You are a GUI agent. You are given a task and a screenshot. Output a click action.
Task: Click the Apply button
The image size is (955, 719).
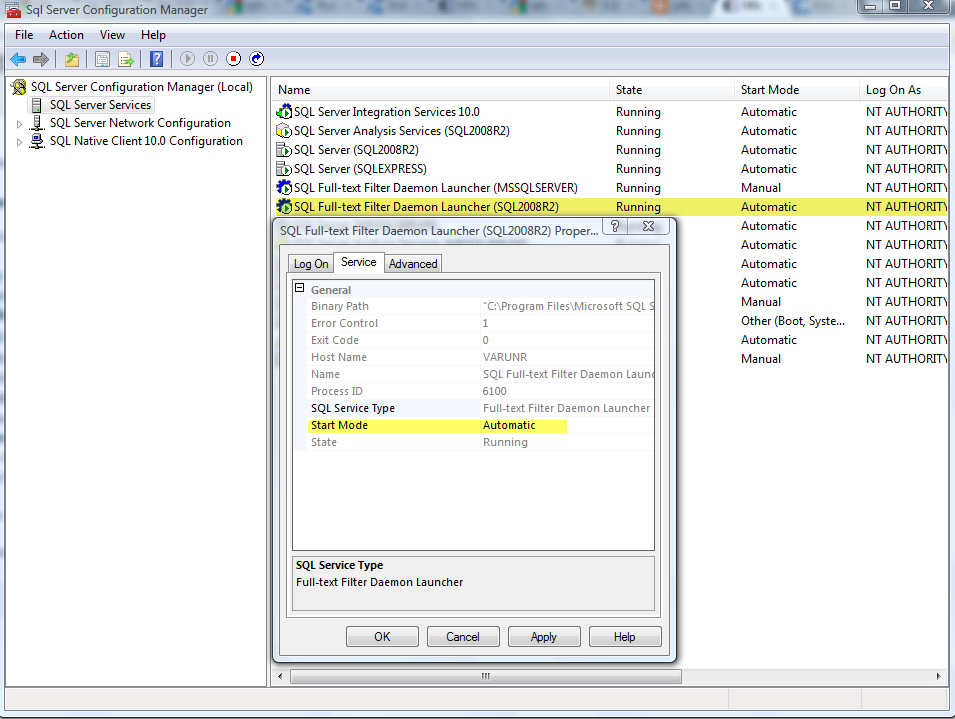[544, 637]
